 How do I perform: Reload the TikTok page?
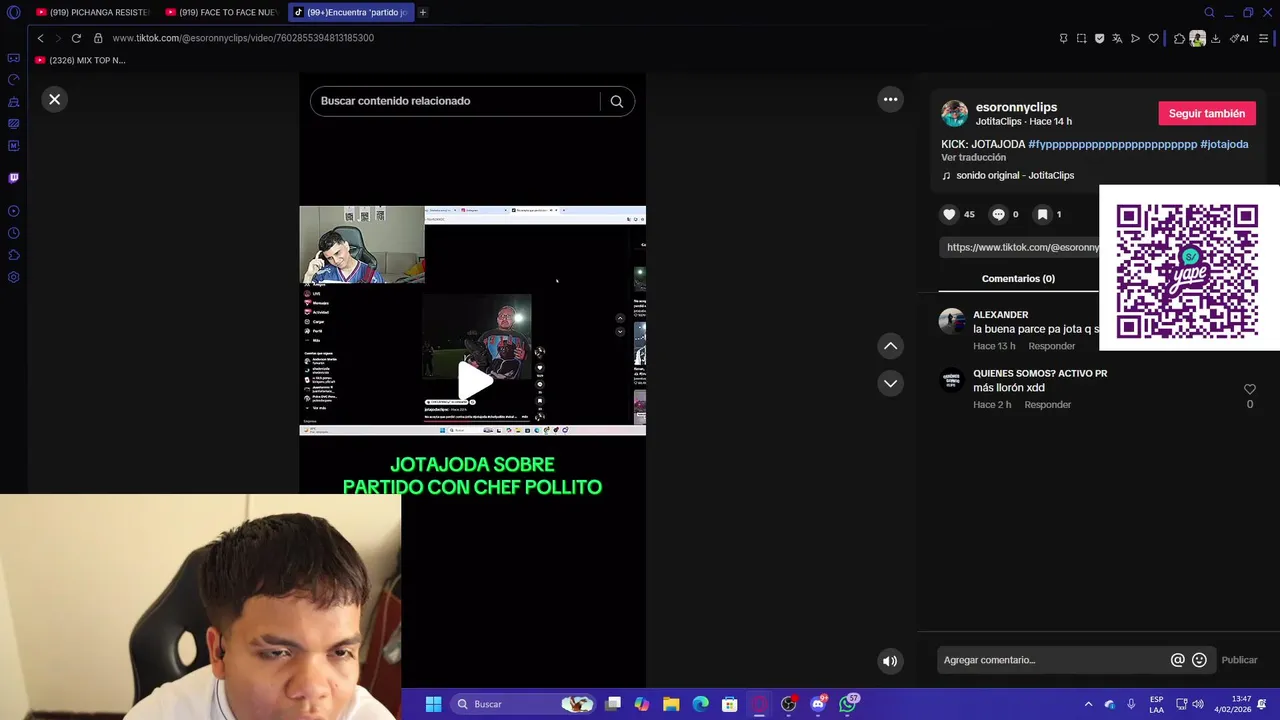pyautogui.click(x=76, y=38)
